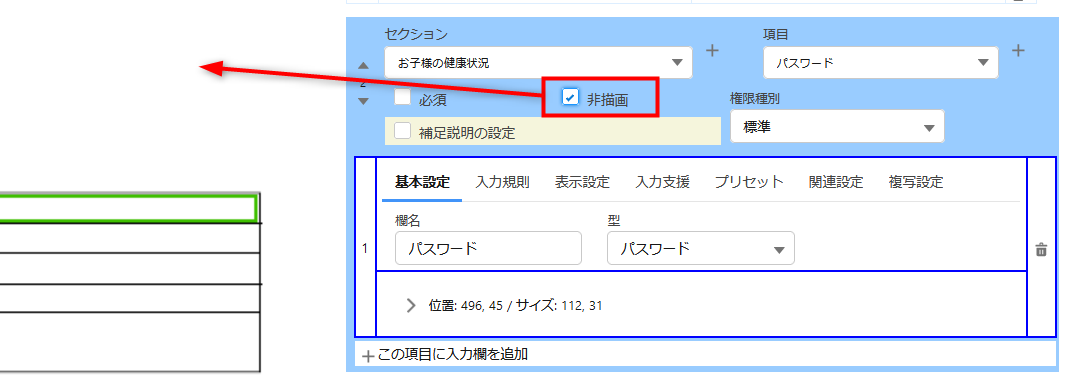
Task: Open the 権限種別 dropdown showing 標準
Action: pos(837,126)
